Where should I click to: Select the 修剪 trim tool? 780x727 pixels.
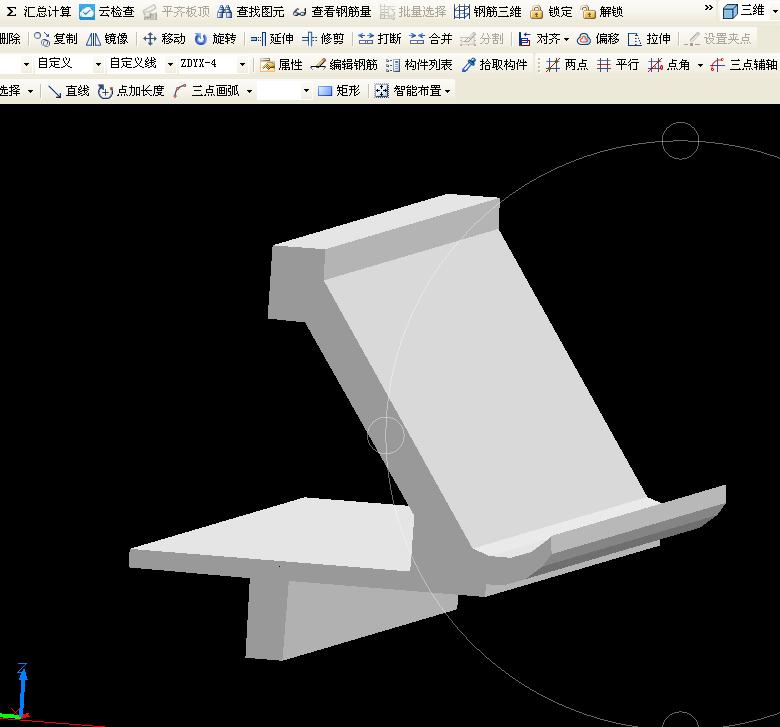(x=323, y=38)
